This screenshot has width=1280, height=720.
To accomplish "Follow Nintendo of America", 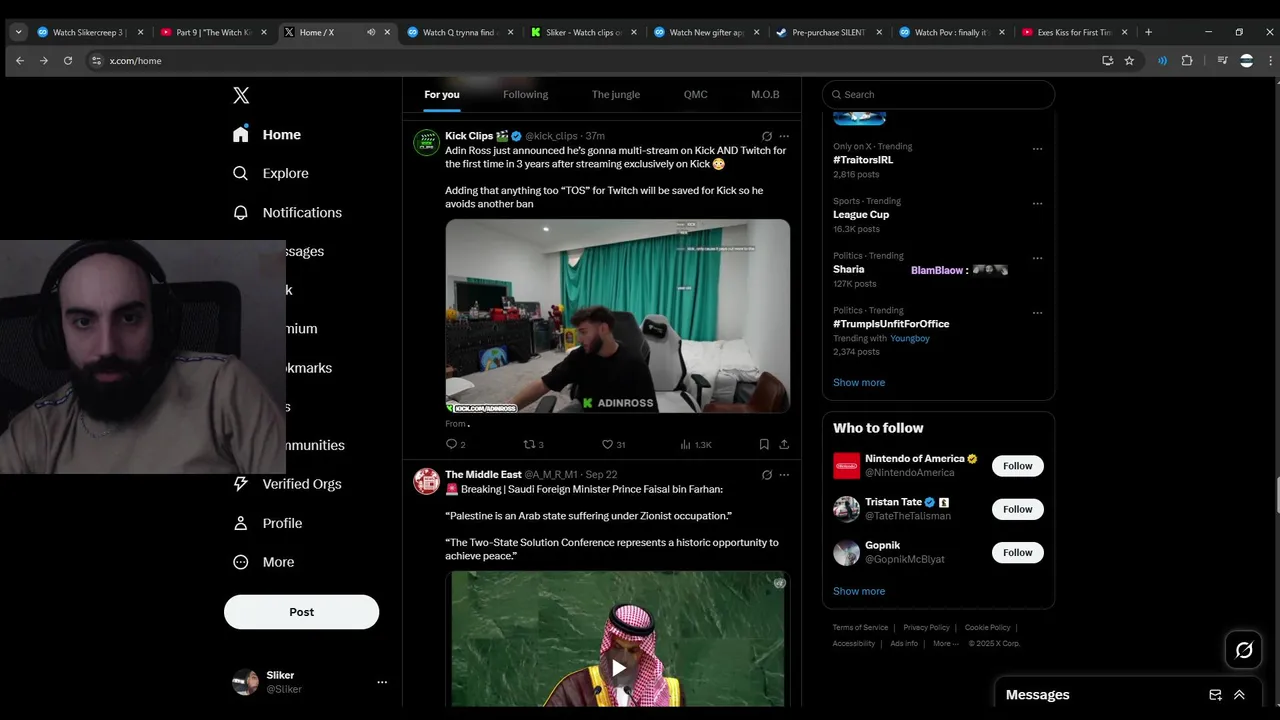I will click(1018, 466).
